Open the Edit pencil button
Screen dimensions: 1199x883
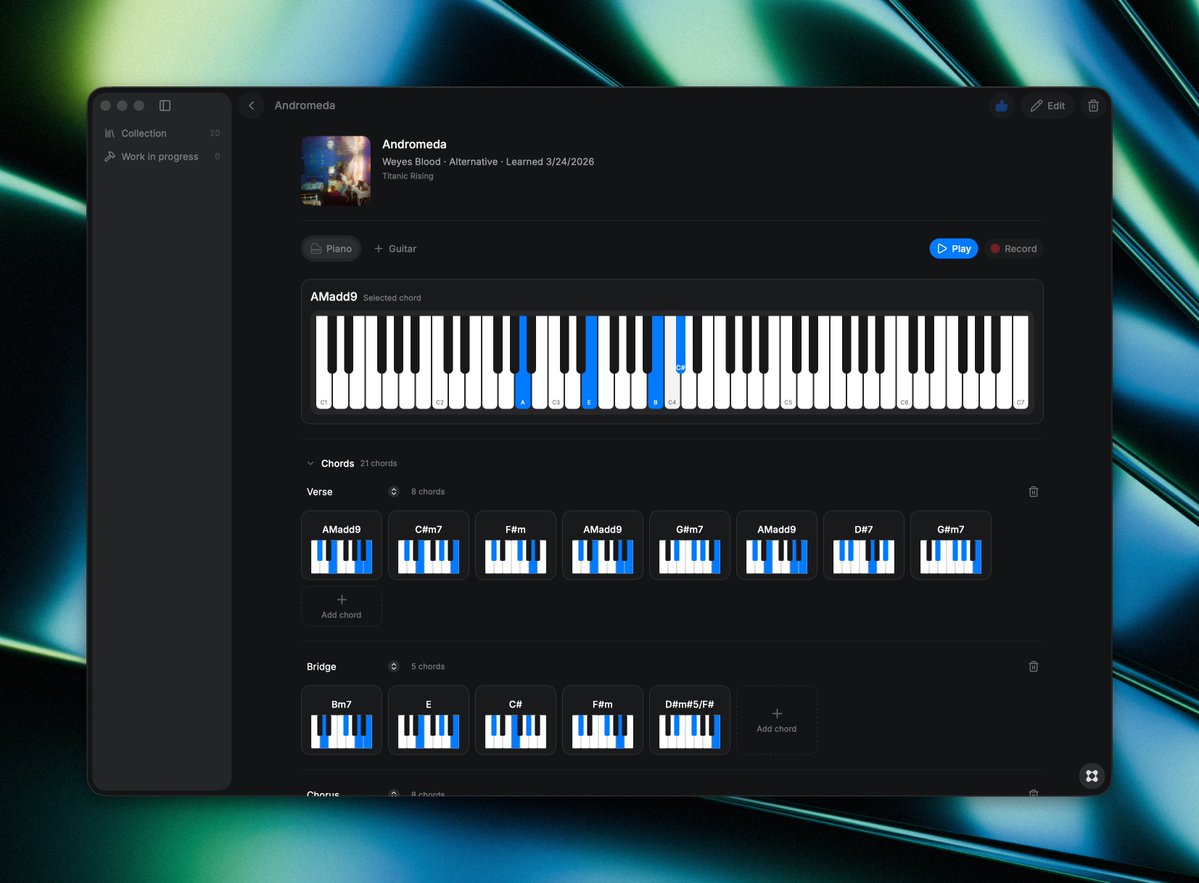pos(1048,106)
